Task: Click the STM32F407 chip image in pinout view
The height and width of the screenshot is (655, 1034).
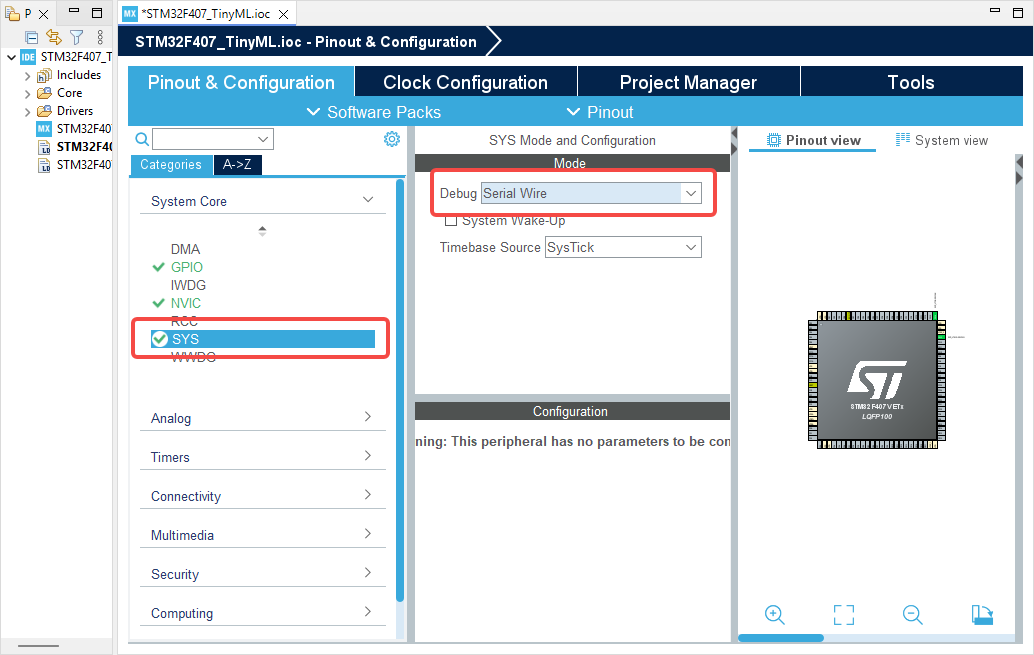Action: [x=876, y=381]
